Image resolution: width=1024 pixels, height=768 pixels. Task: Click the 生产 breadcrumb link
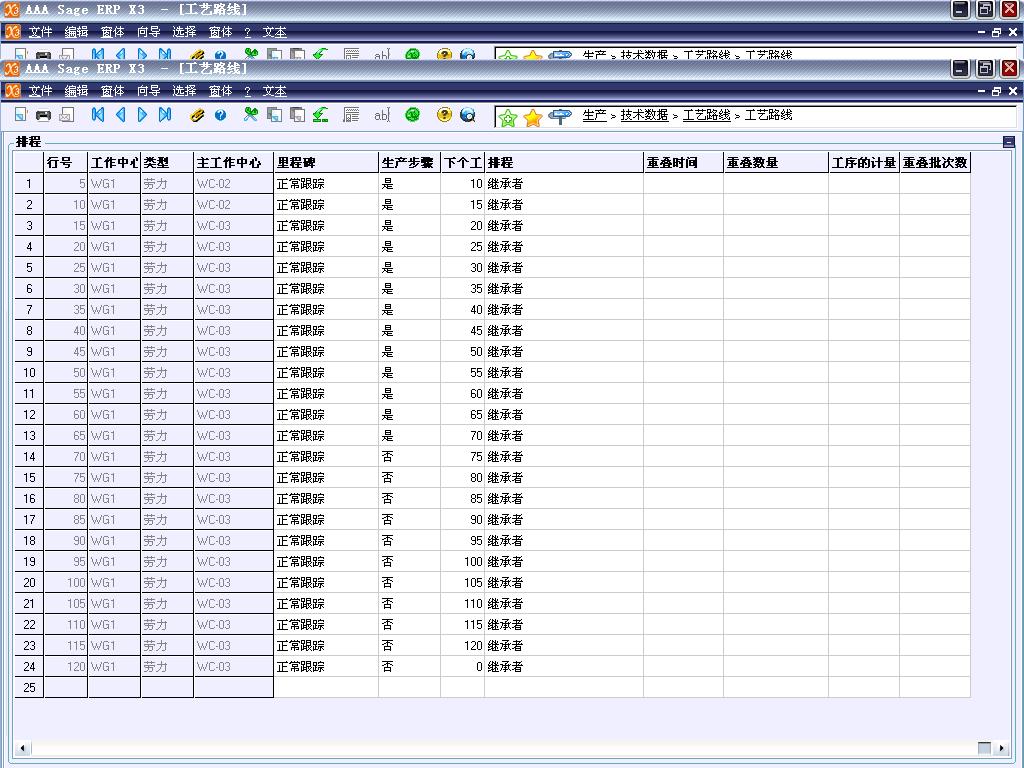point(594,116)
